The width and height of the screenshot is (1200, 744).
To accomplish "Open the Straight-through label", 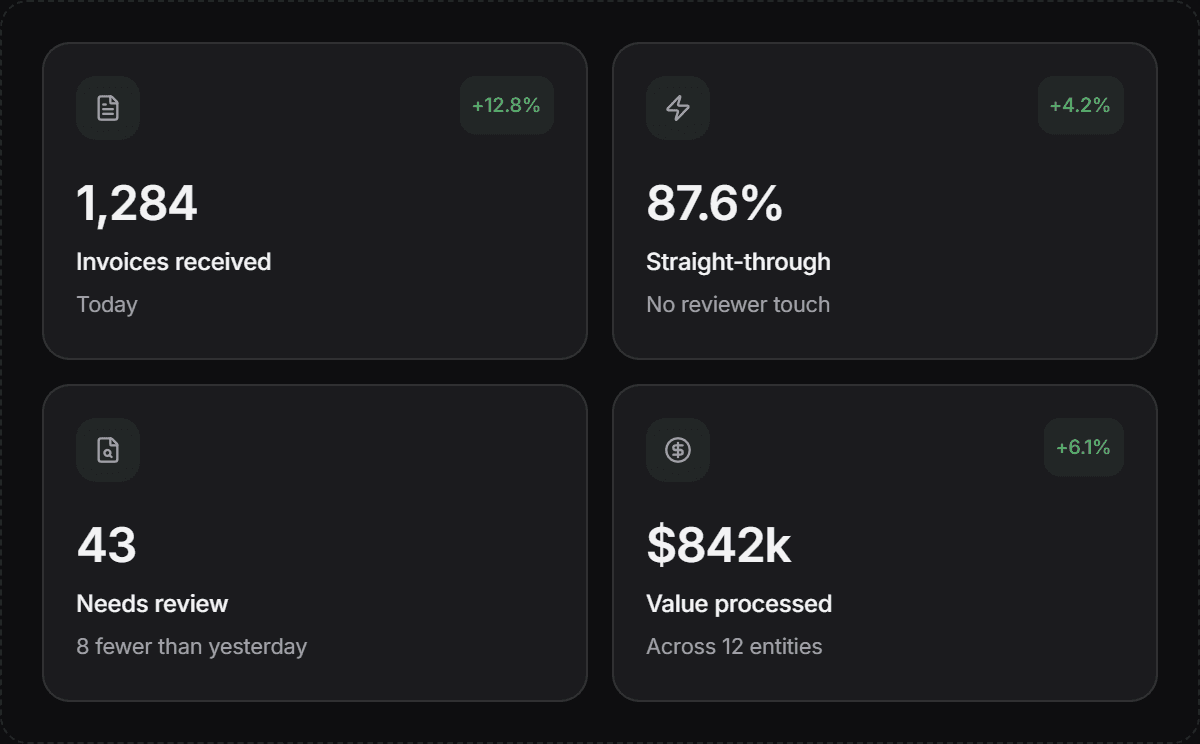I will click(x=738, y=262).
